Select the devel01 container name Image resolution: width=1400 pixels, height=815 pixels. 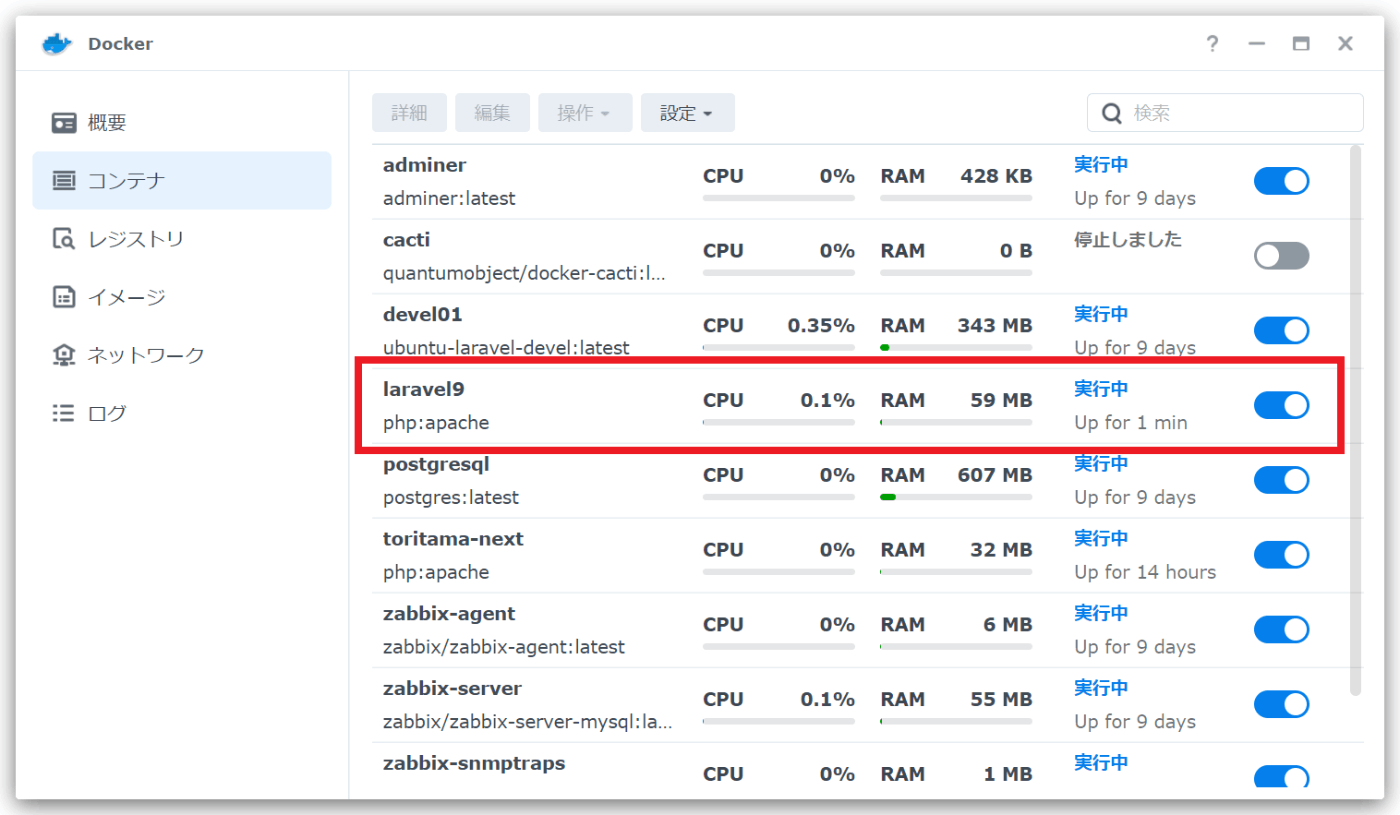(x=423, y=314)
